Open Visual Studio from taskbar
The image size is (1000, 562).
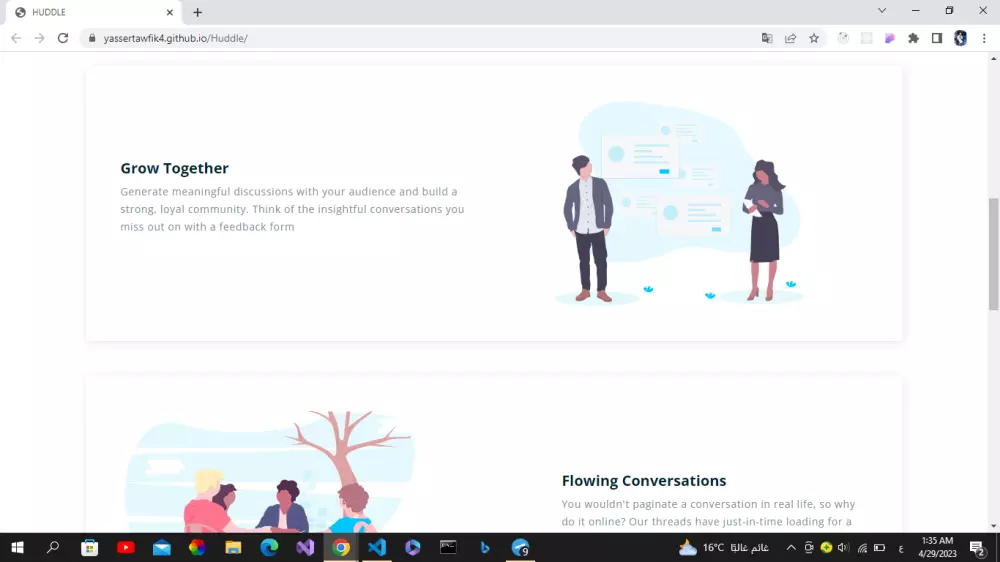click(305, 547)
